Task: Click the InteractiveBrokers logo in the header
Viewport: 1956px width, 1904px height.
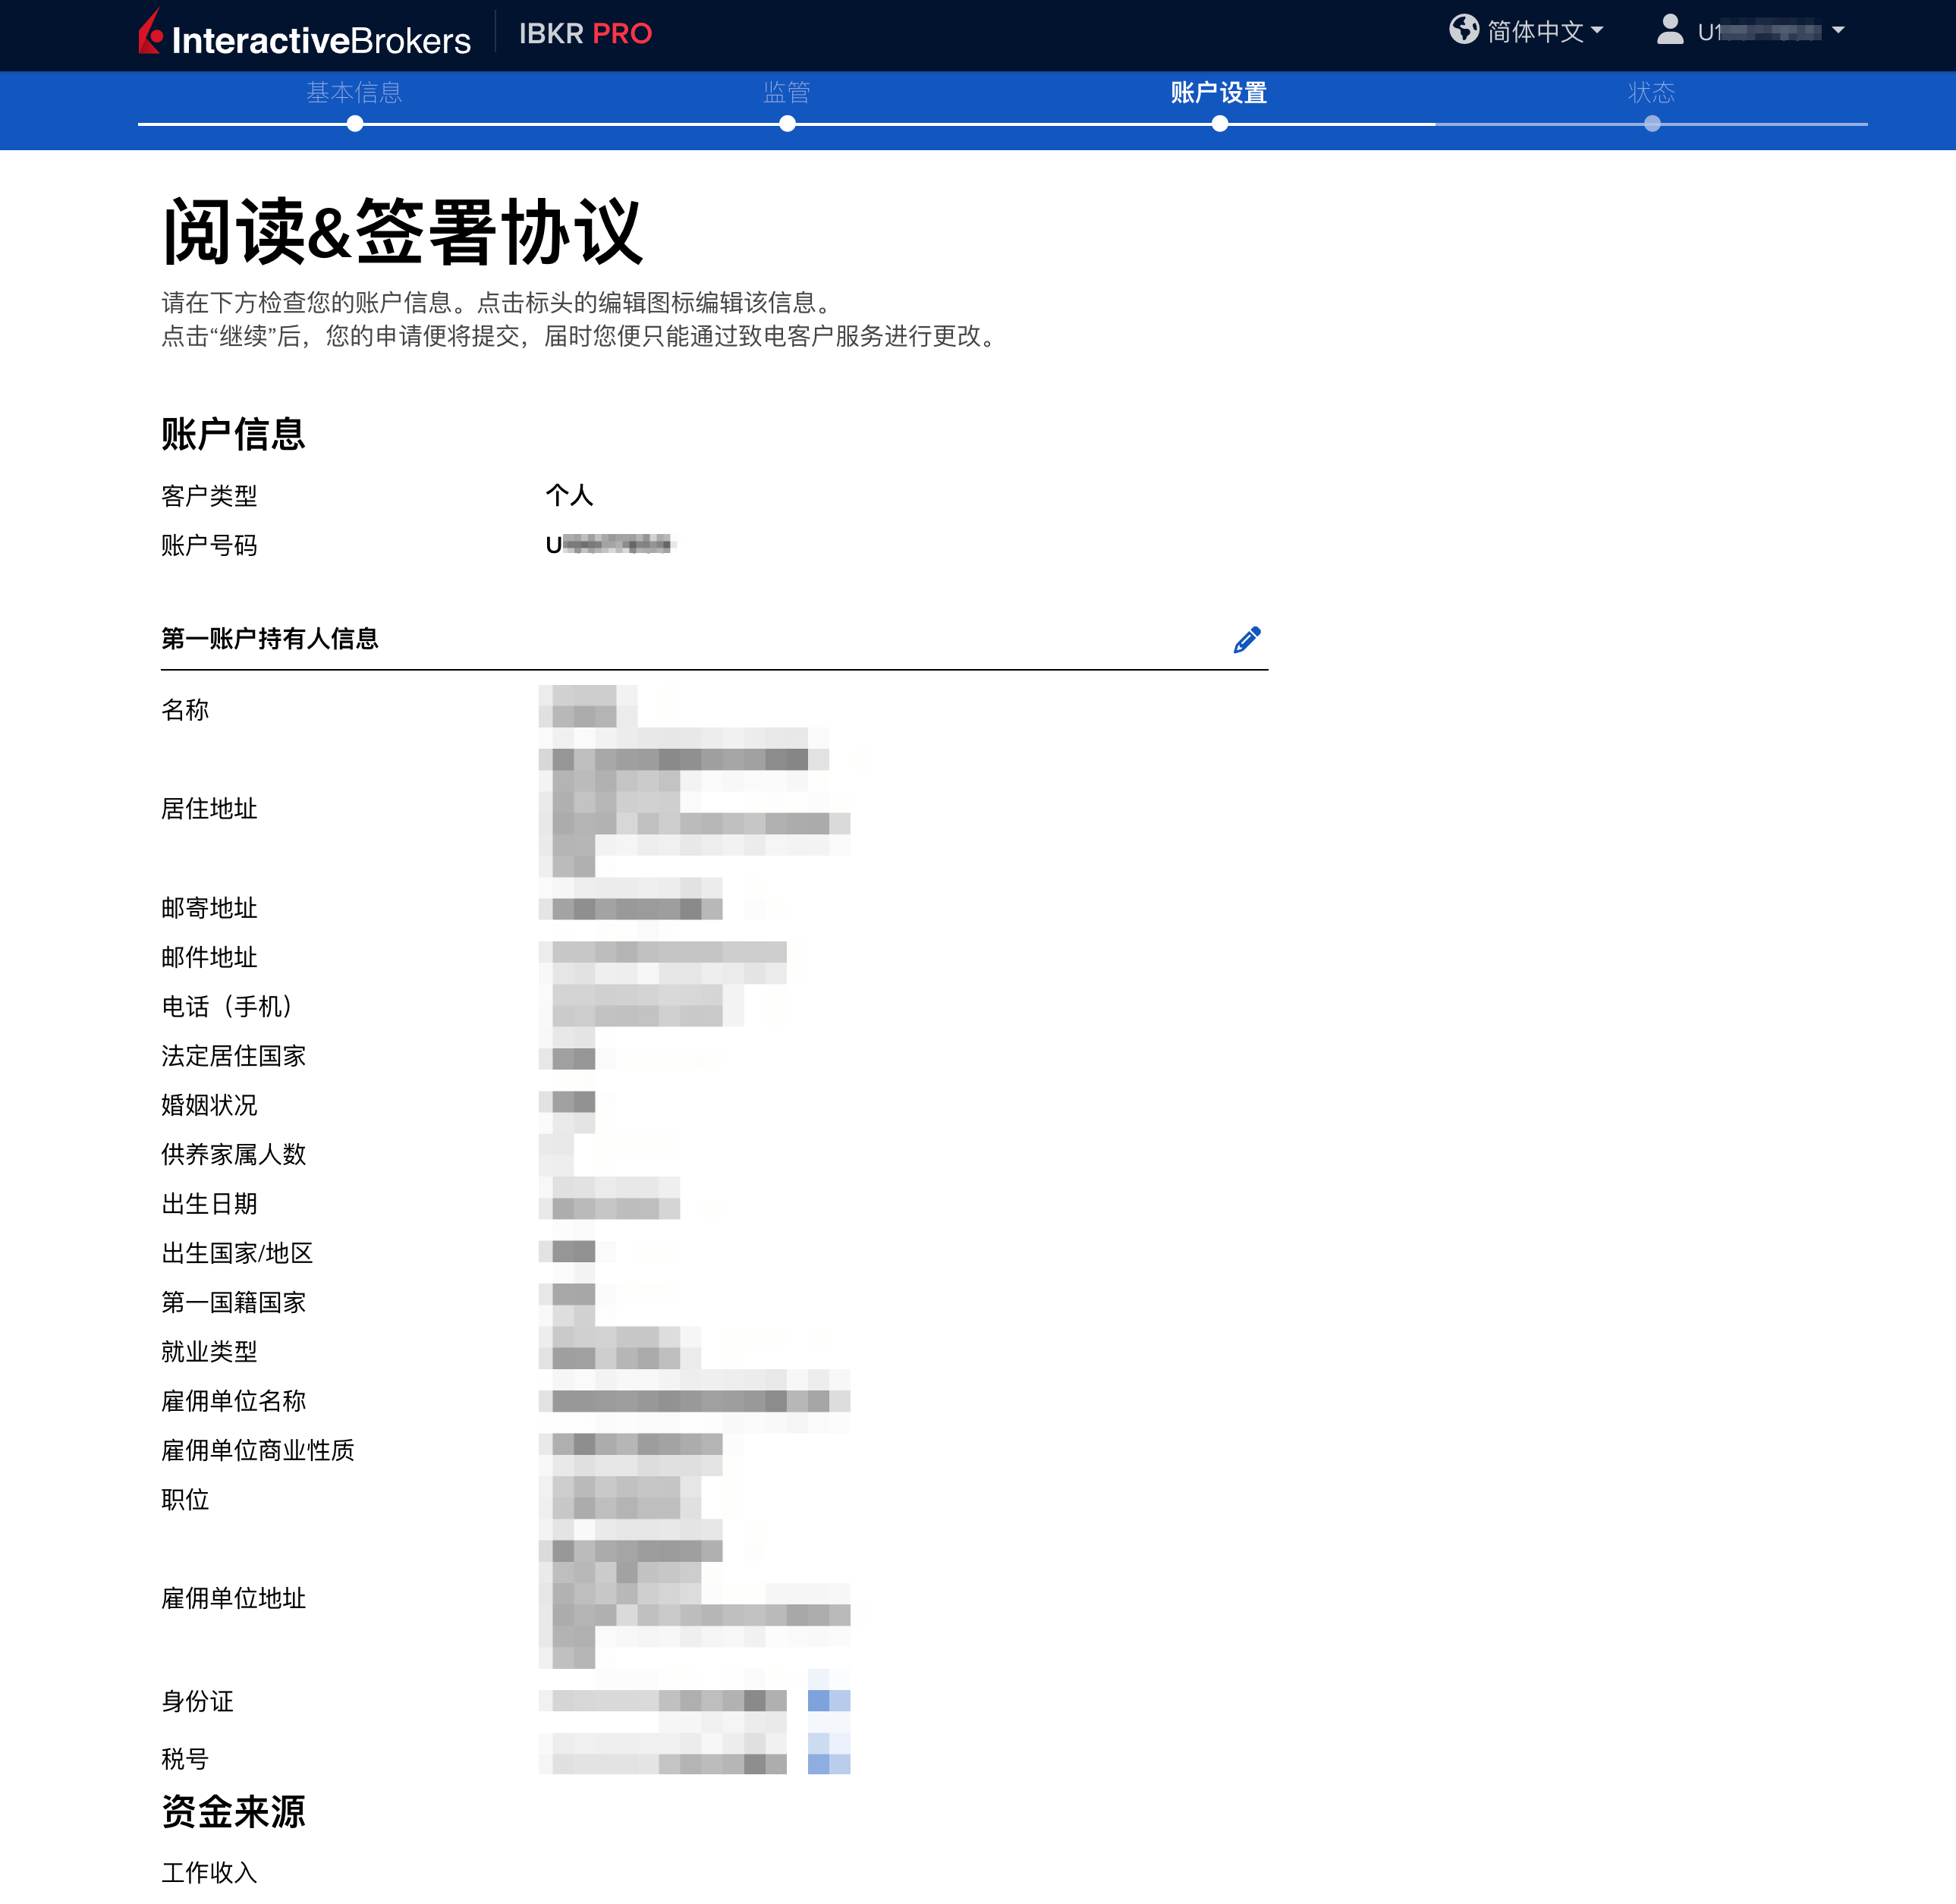Action: coord(303,33)
